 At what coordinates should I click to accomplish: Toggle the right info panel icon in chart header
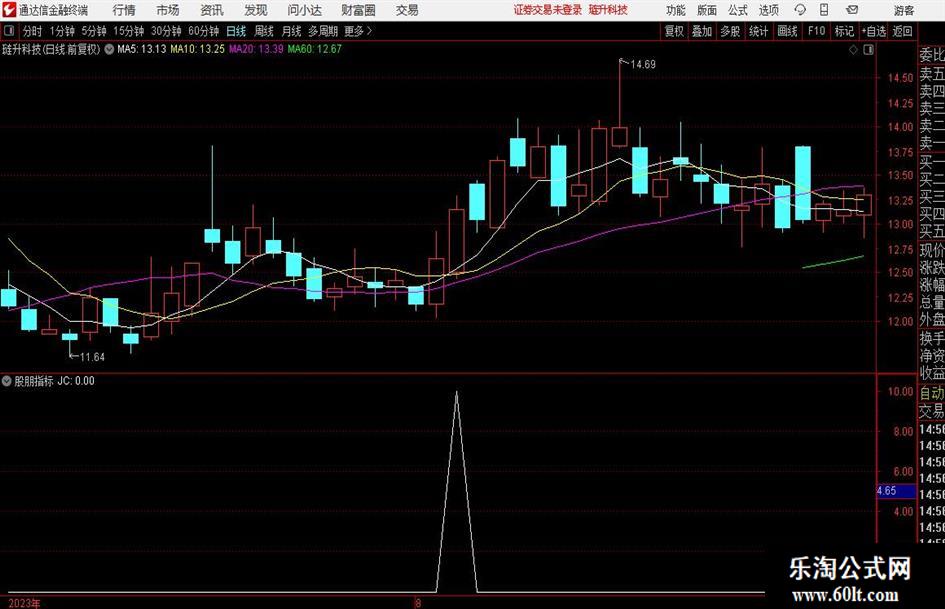(868, 50)
